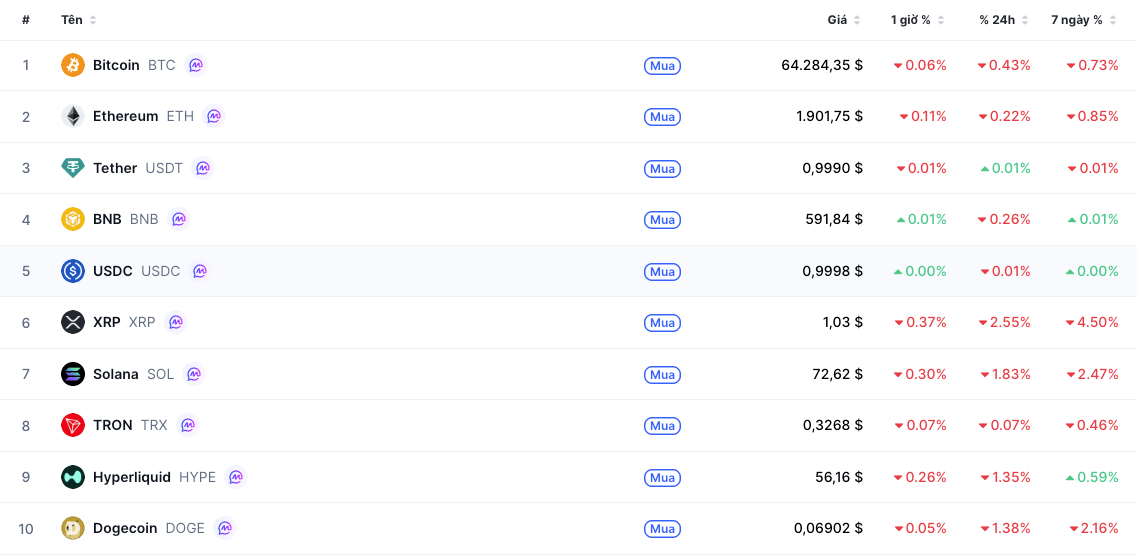Open the chat bubble icon beside DOGE
Image resolution: width=1137 pixels, height=556 pixels.
point(225,528)
